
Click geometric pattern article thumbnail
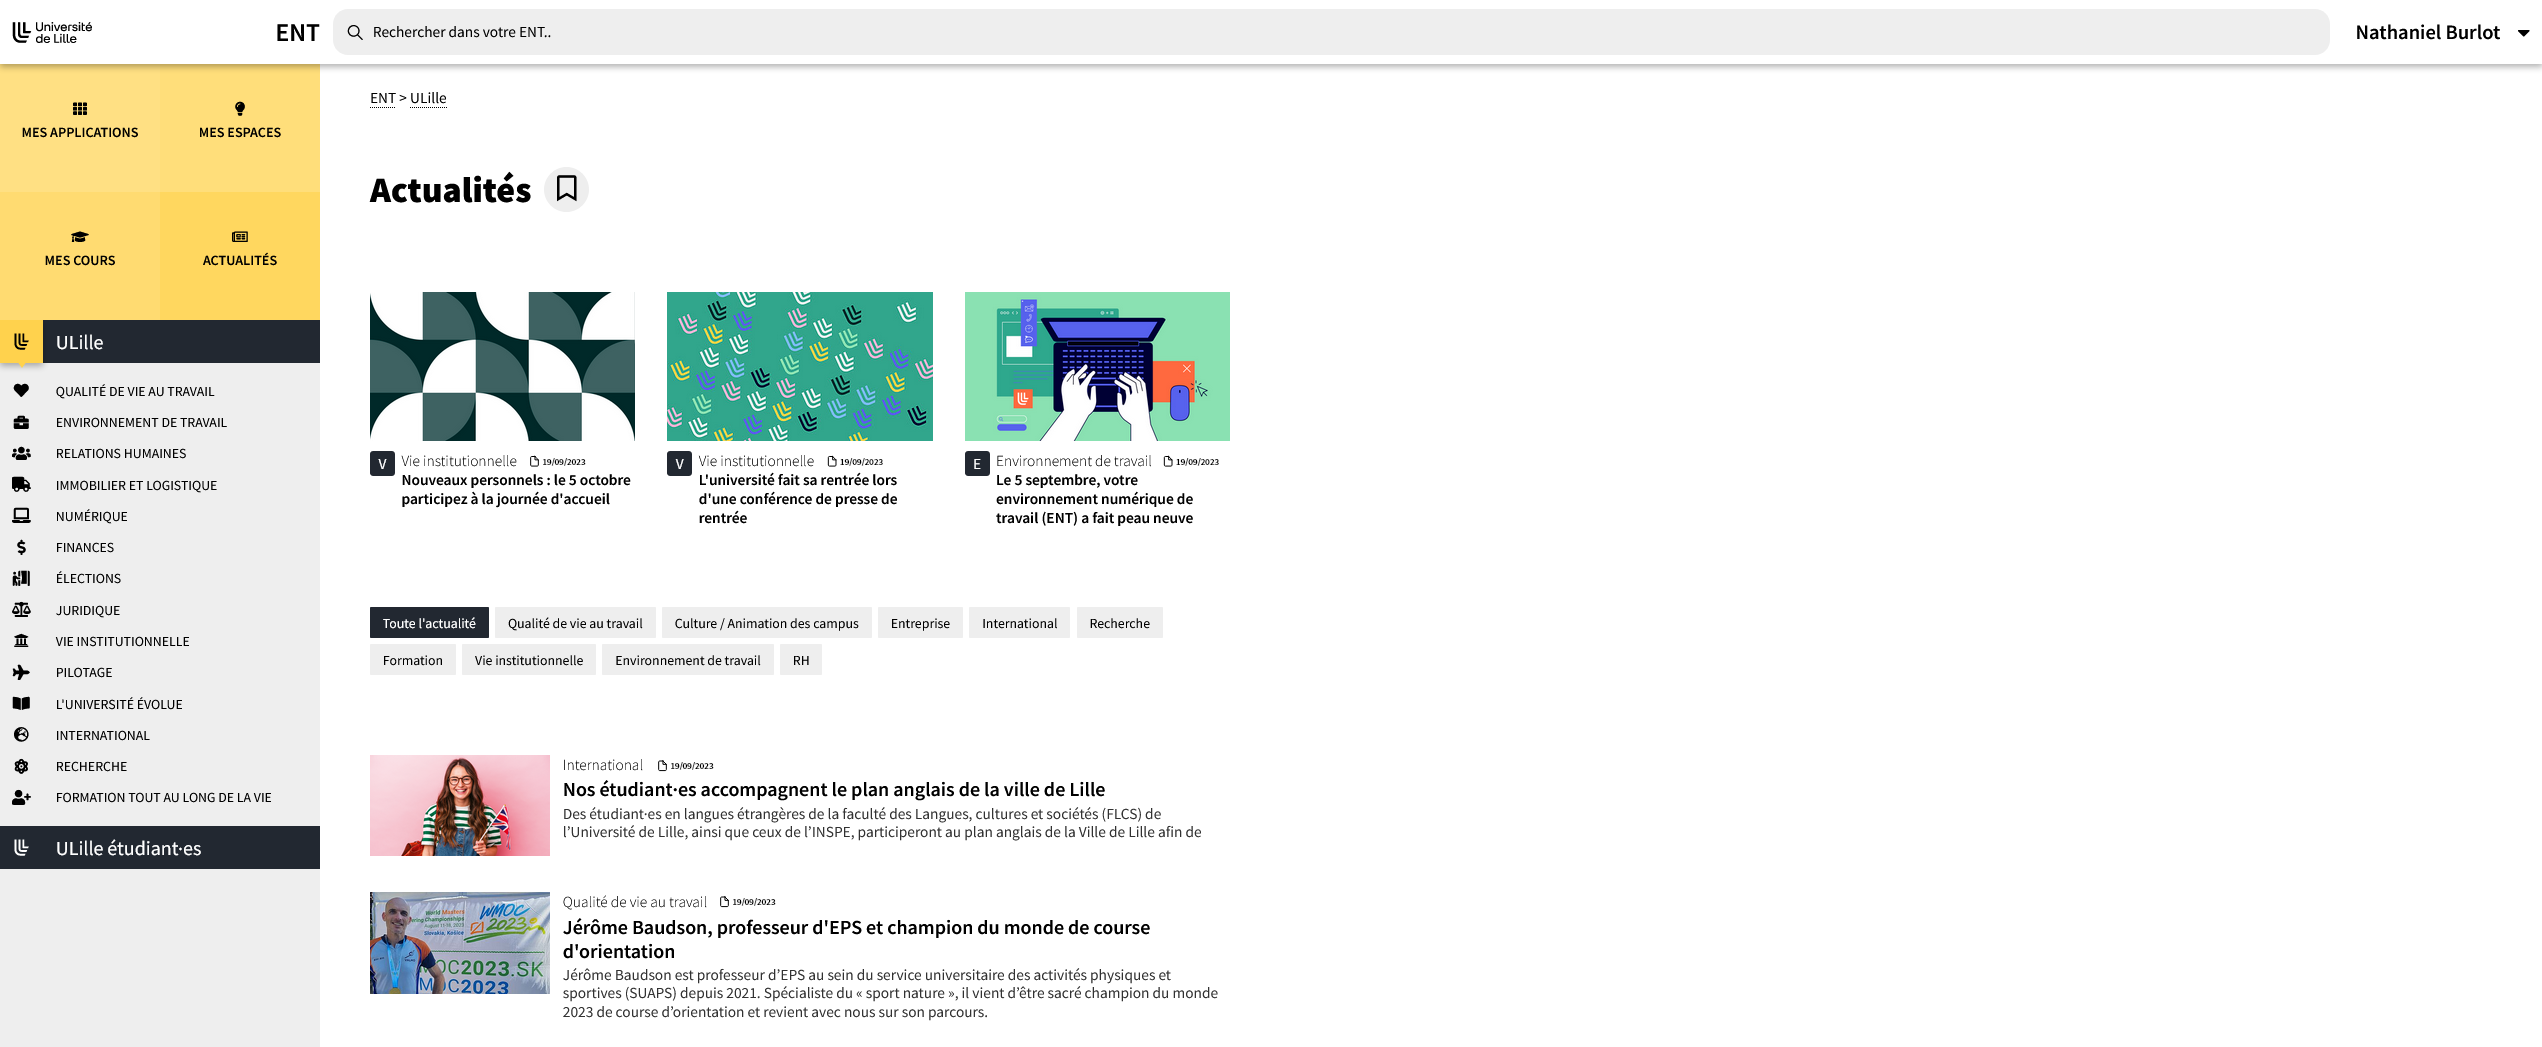[502, 366]
